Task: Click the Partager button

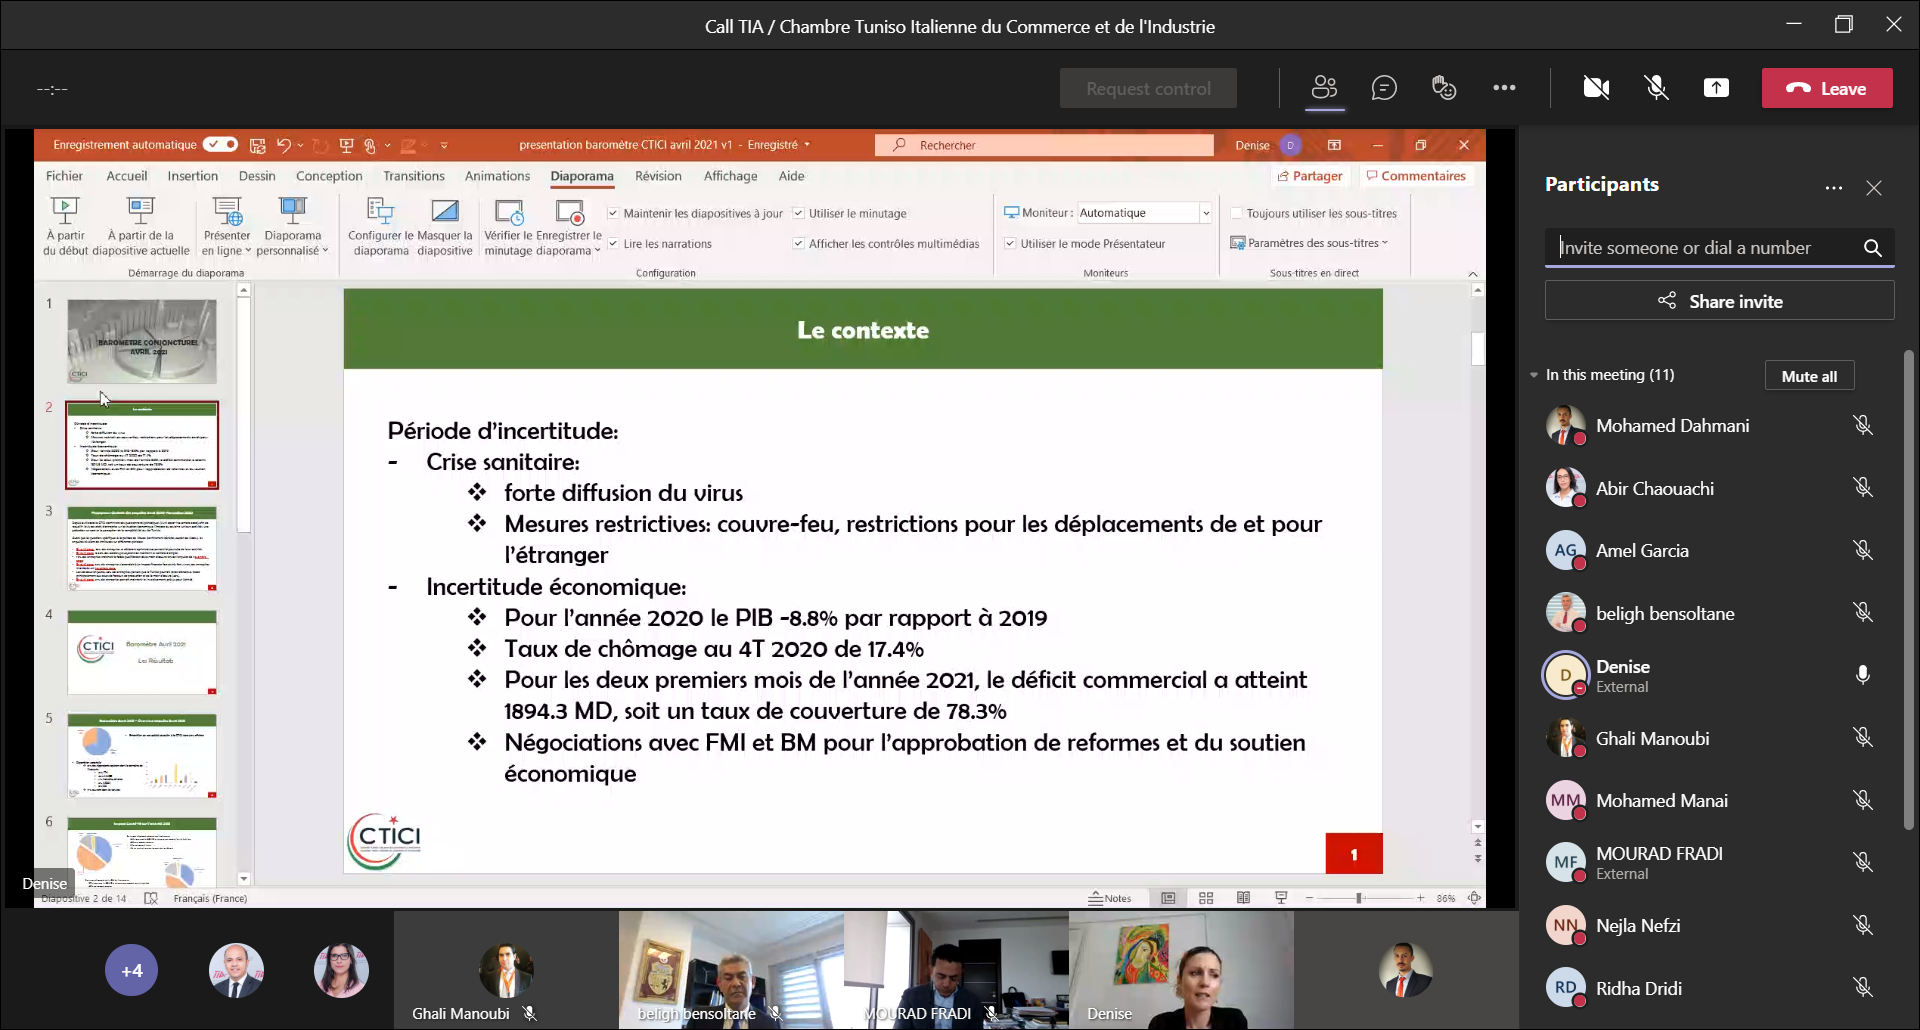Action: click(1310, 176)
